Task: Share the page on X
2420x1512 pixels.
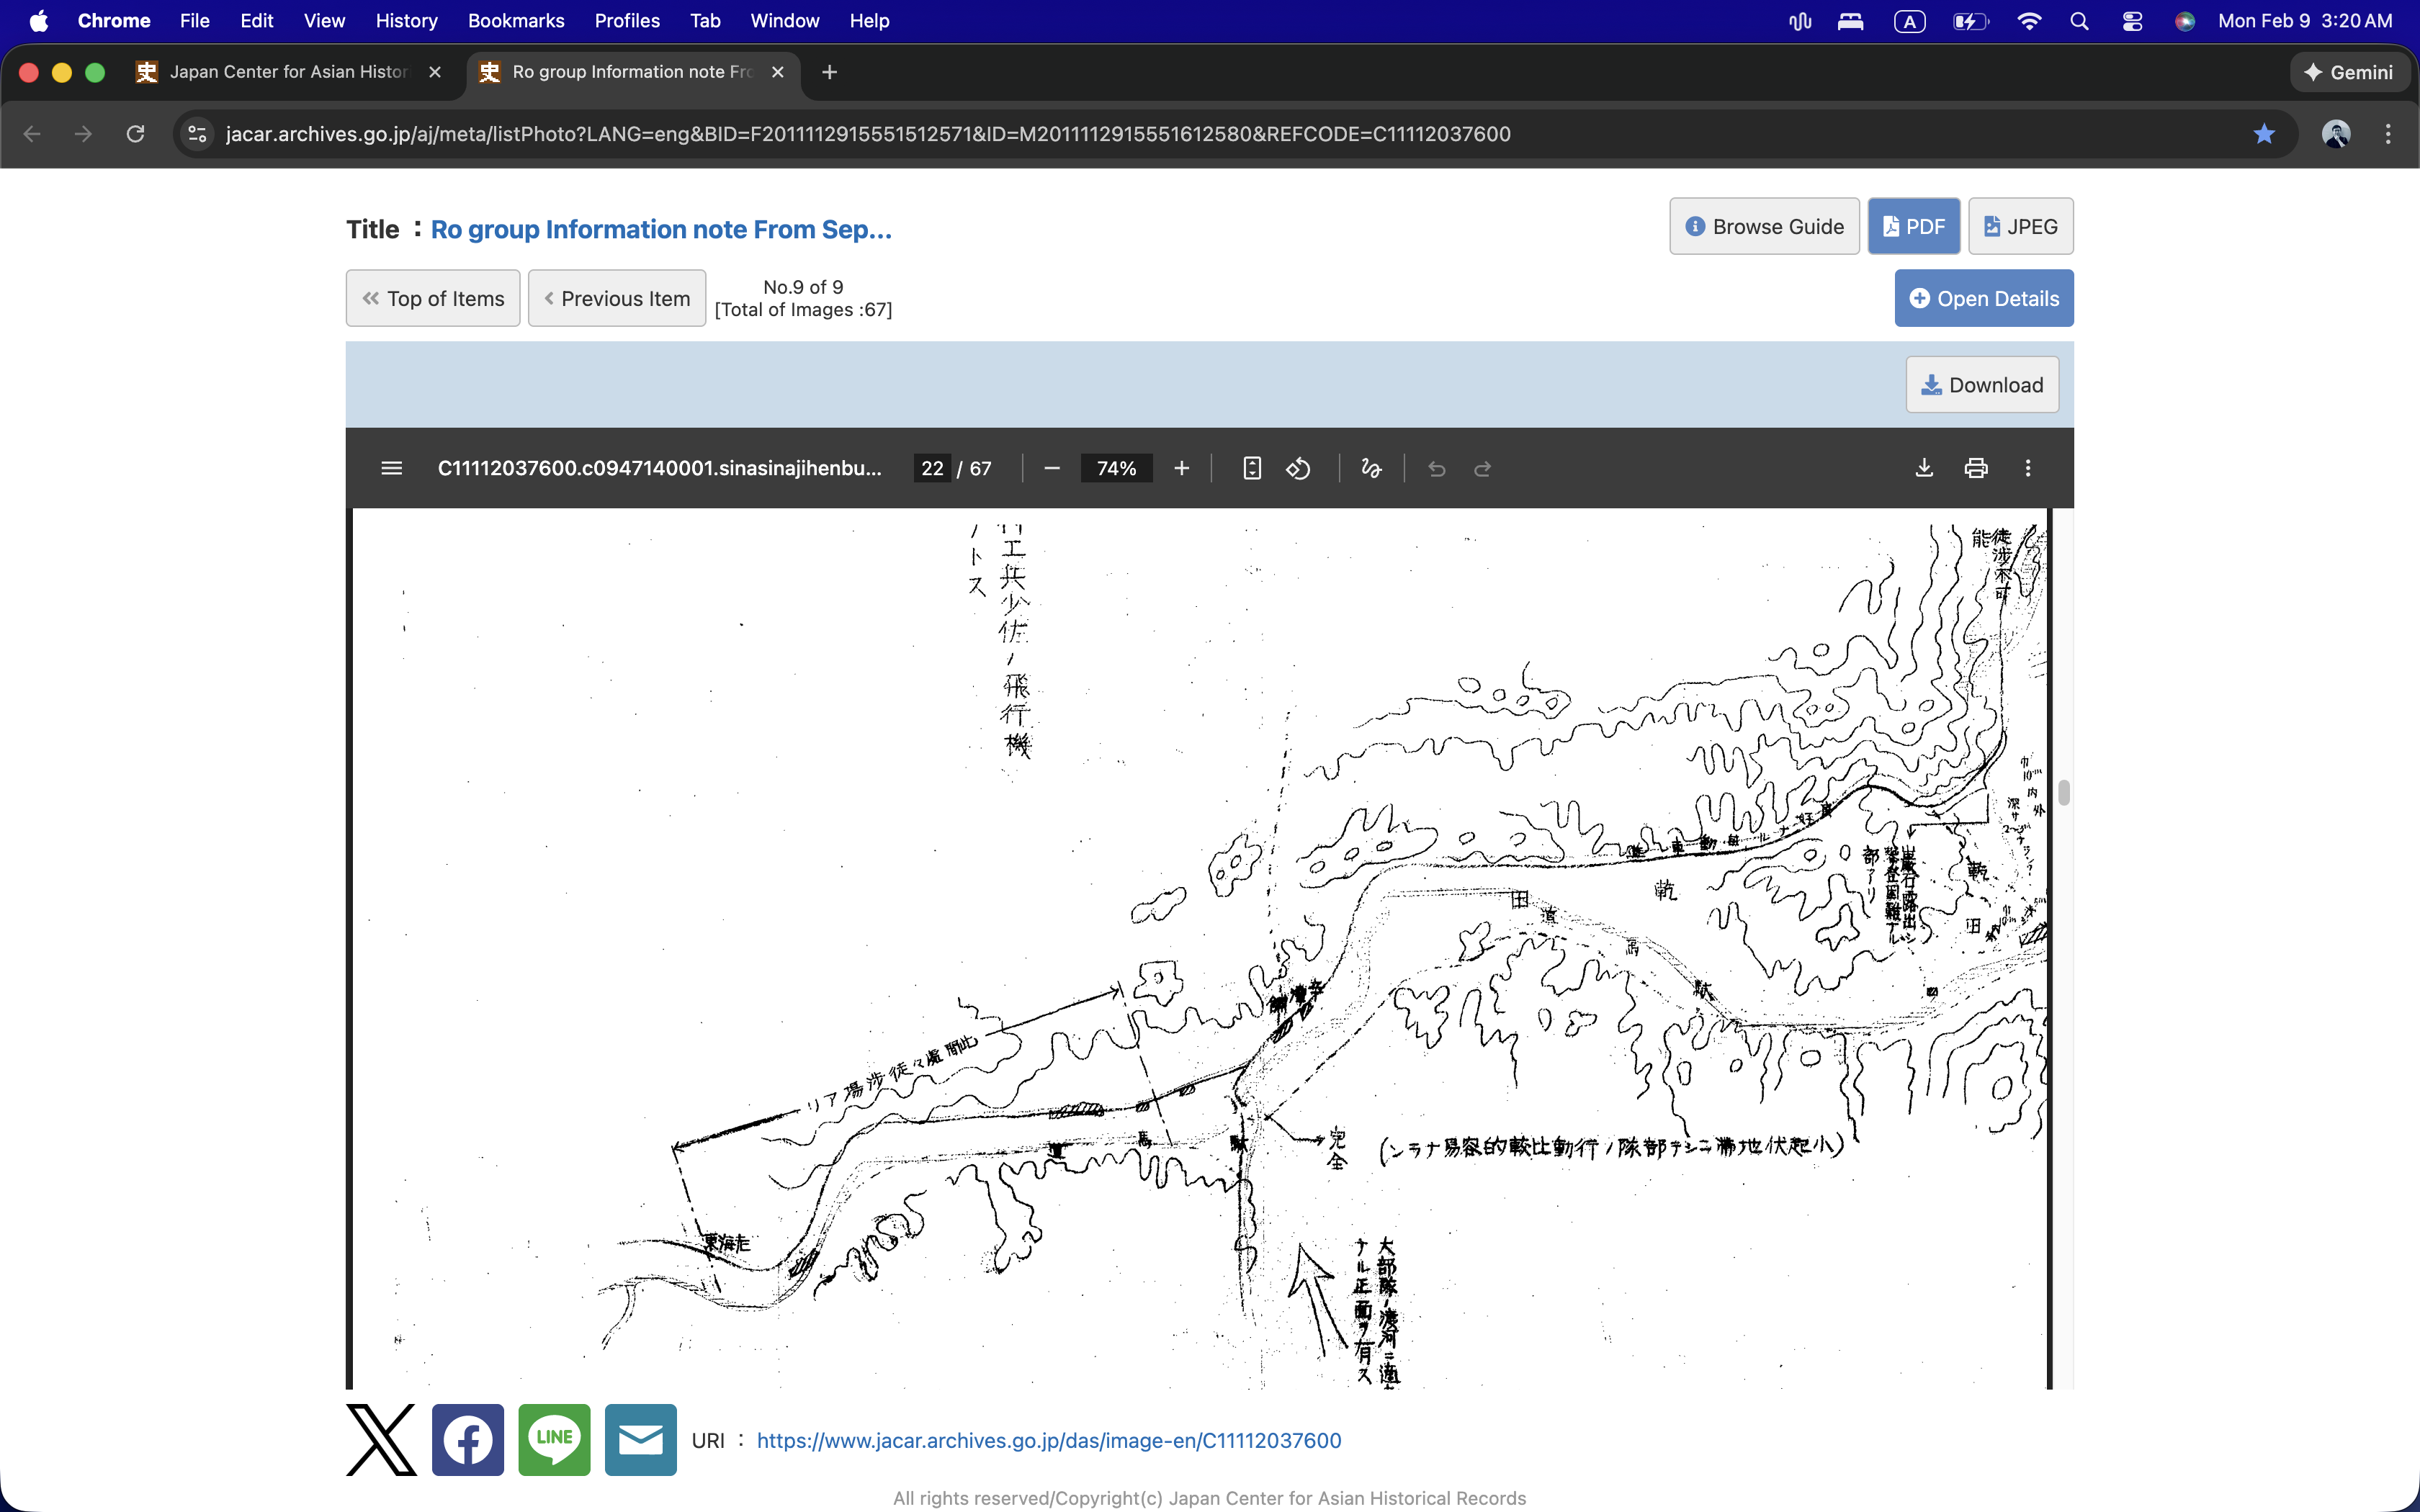Action: tap(381, 1440)
